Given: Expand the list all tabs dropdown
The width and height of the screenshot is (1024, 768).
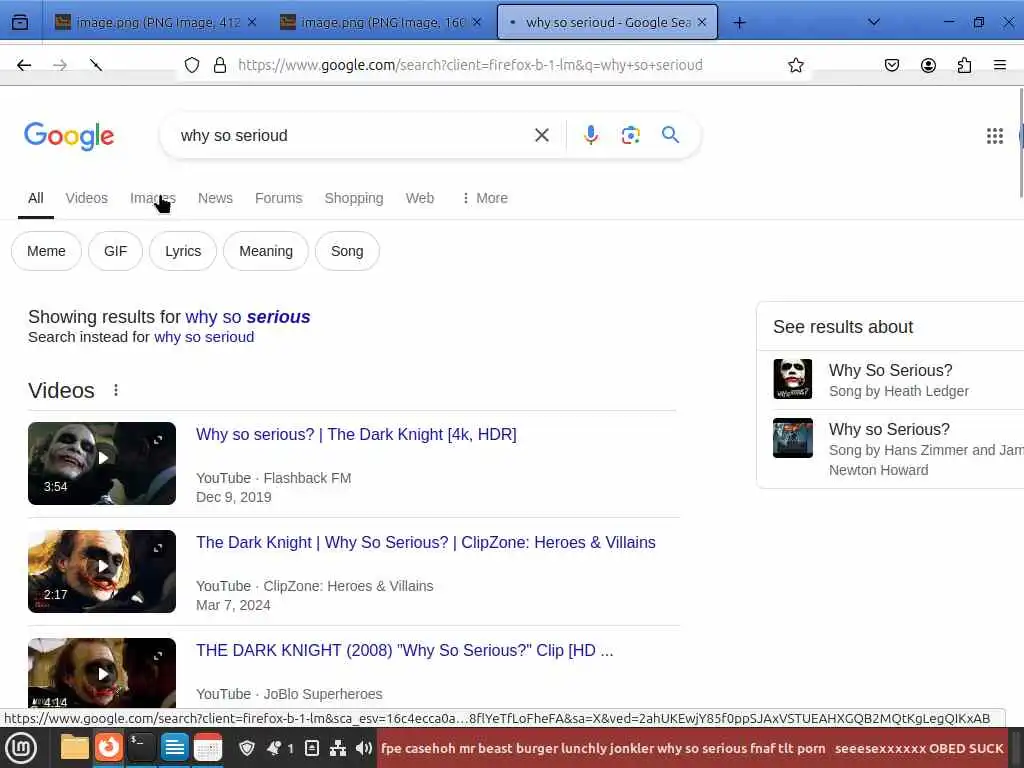Looking at the screenshot, I should tap(874, 22).
